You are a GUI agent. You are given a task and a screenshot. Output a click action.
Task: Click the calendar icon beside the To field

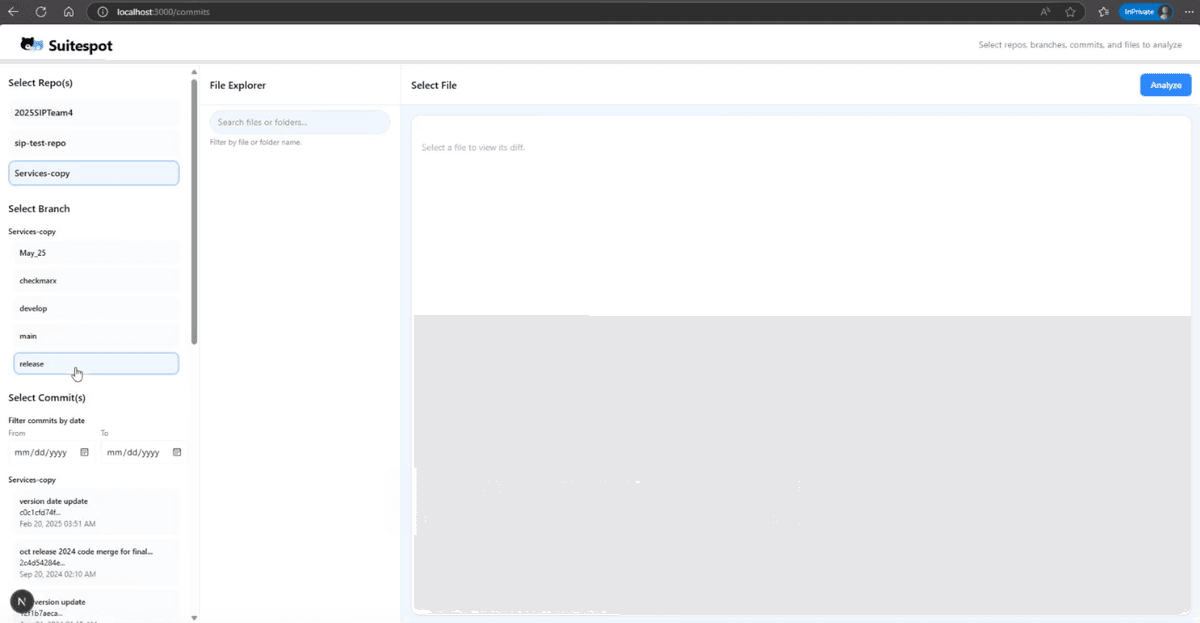pos(177,452)
